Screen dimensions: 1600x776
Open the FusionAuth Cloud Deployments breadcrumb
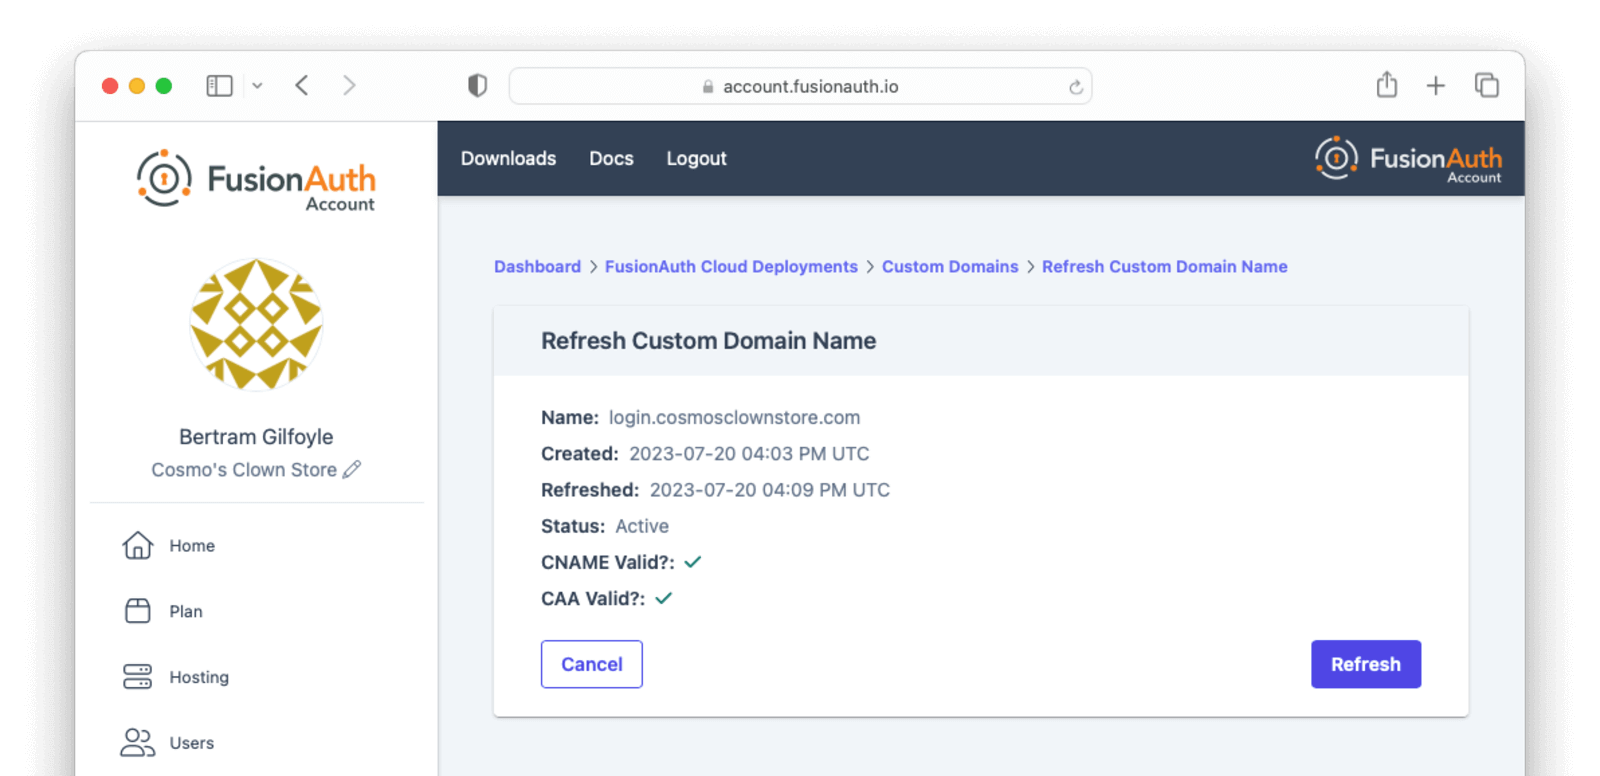click(x=731, y=266)
